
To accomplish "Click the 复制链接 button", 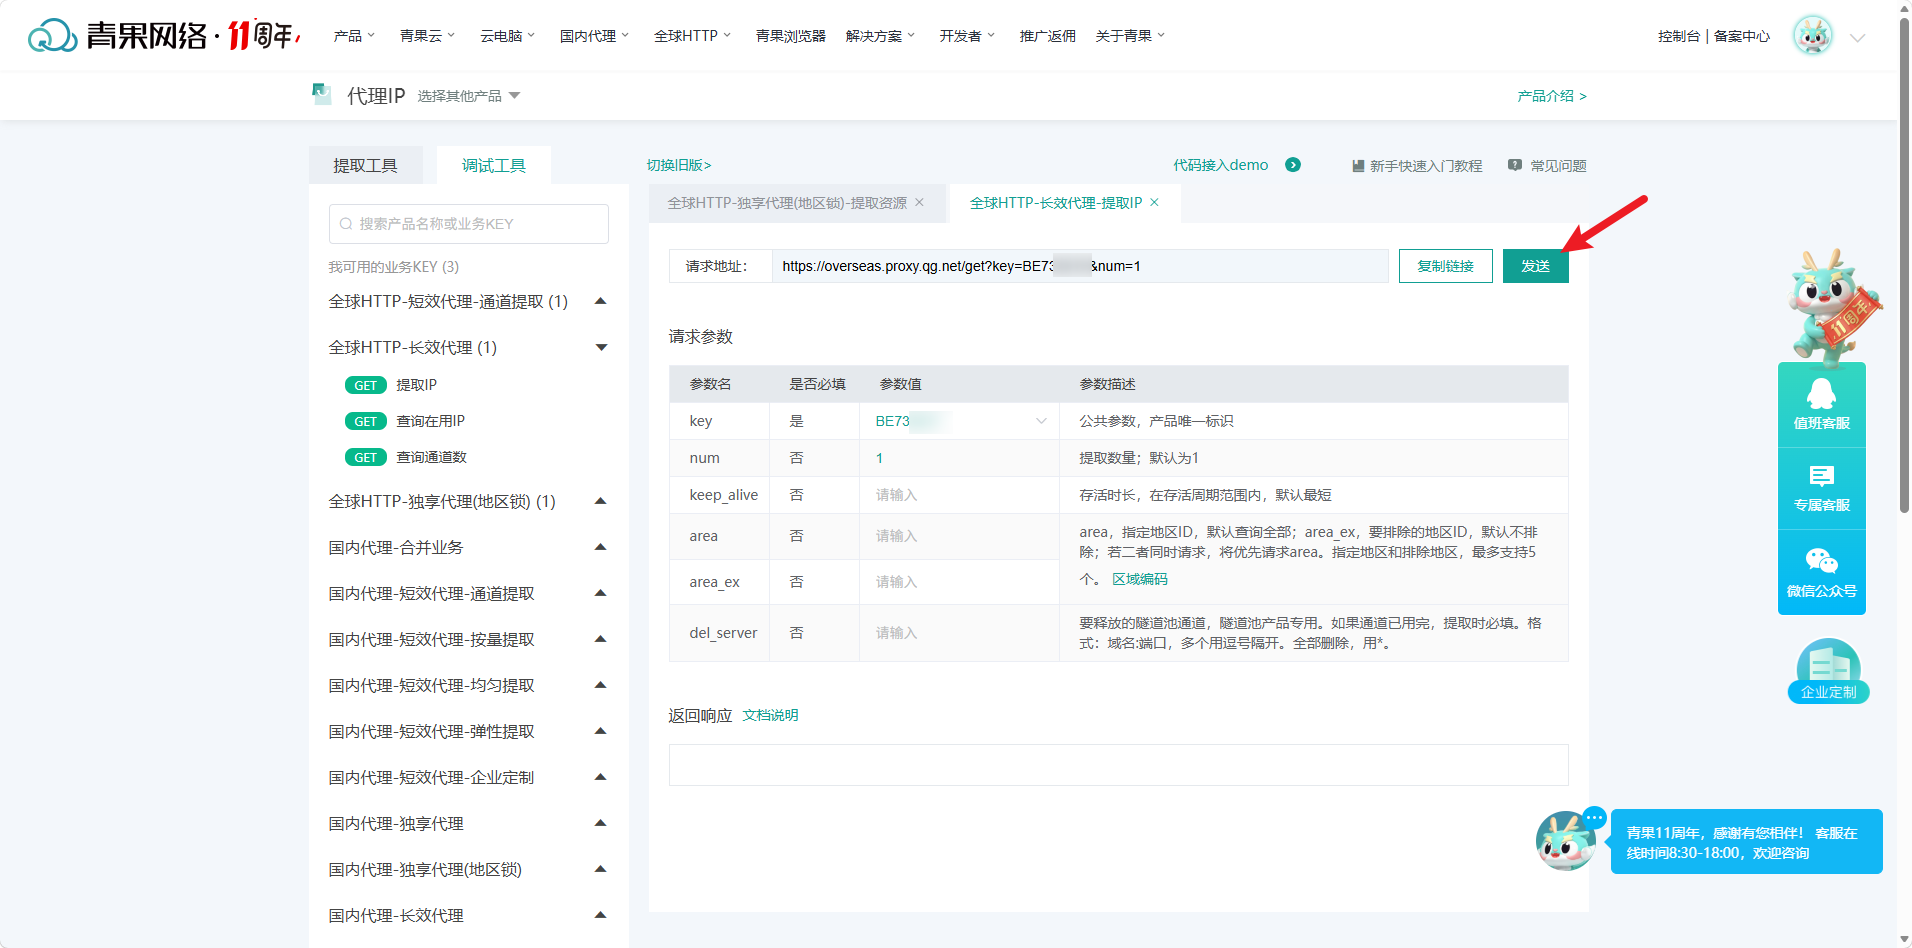I will (1445, 266).
